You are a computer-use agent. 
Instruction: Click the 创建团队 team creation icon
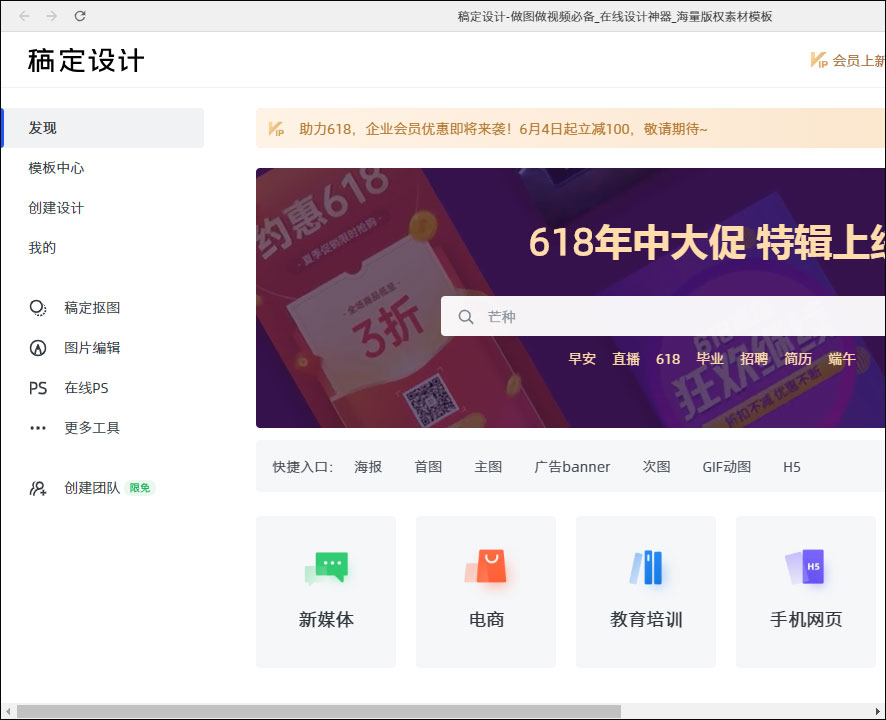[38, 487]
